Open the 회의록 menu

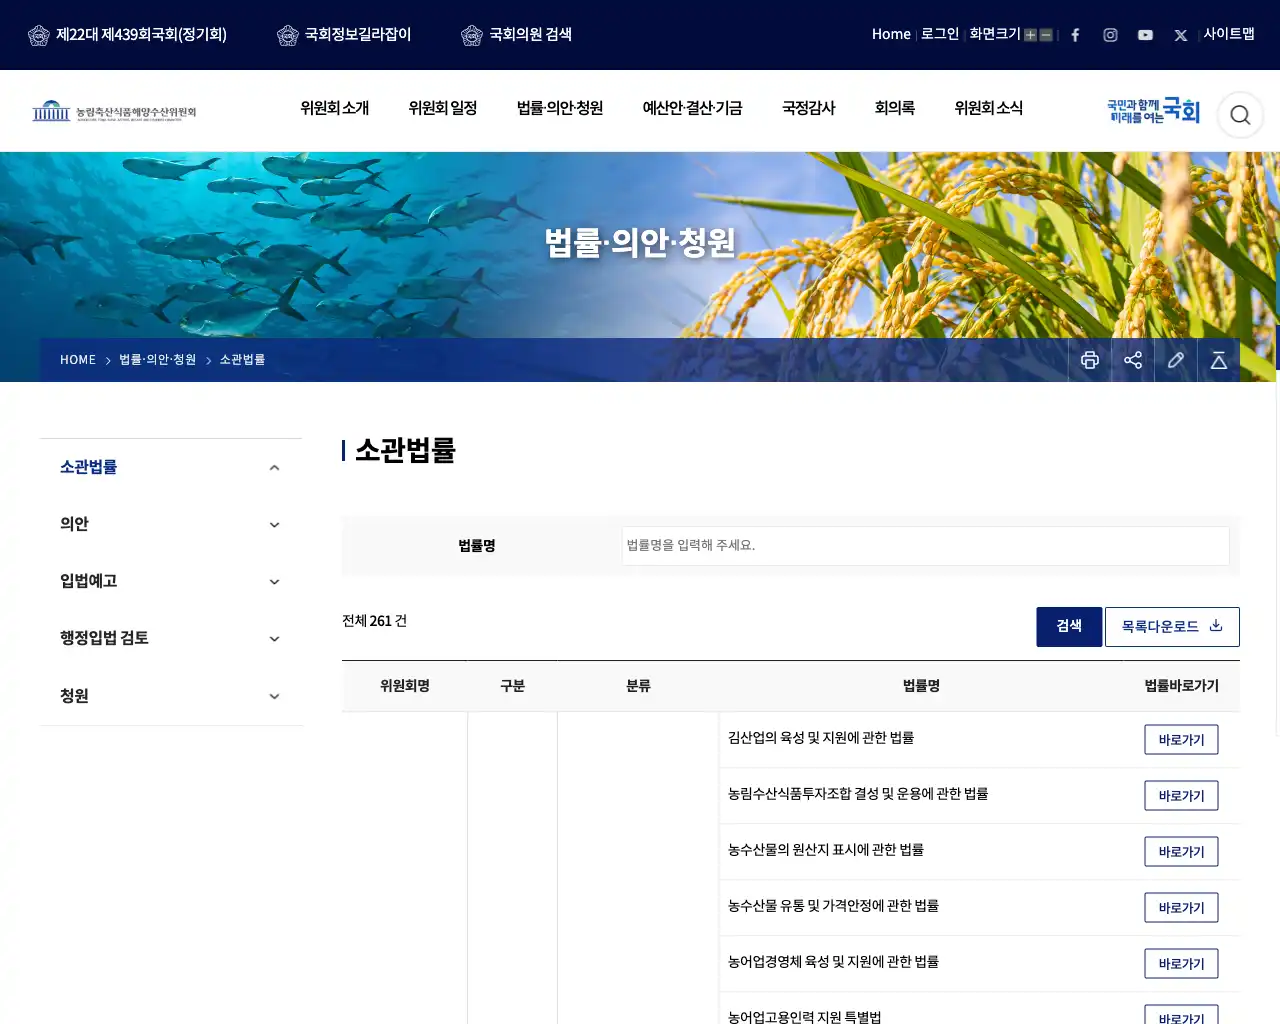pyautogui.click(x=894, y=108)
